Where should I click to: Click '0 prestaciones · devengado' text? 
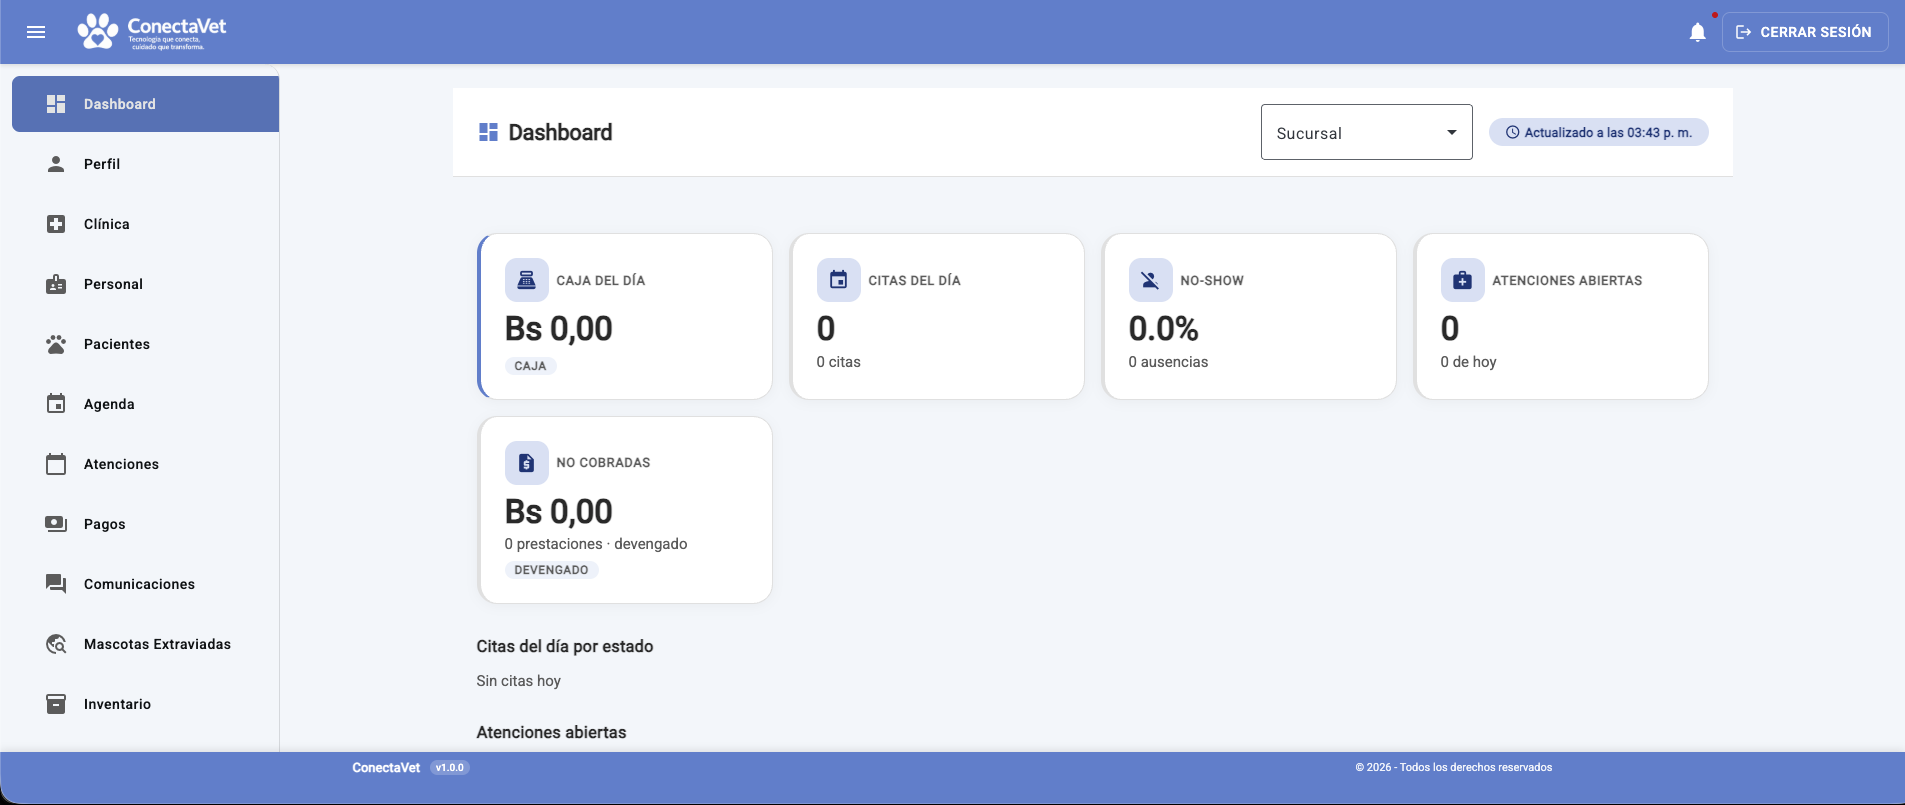[596, 544]
